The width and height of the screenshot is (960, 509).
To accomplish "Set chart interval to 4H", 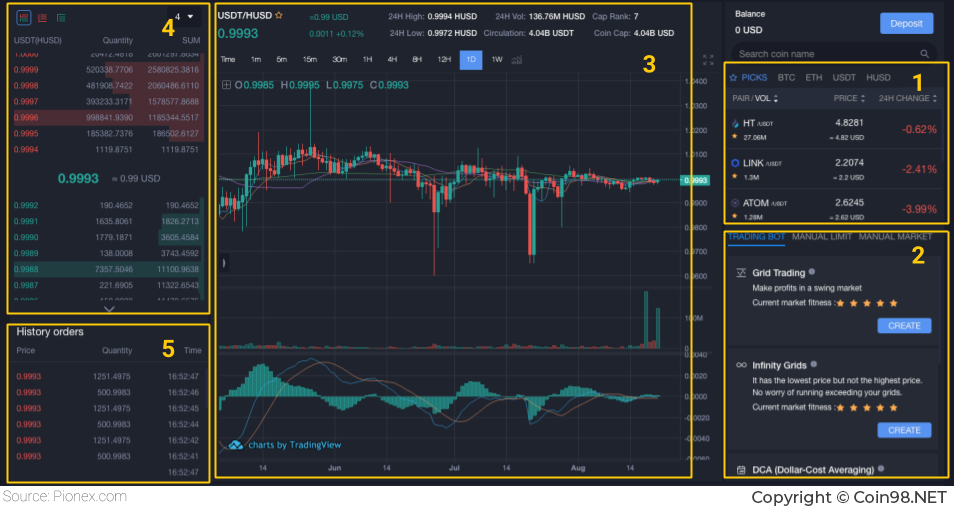I will pyautogui.click(x=392, y=59).
